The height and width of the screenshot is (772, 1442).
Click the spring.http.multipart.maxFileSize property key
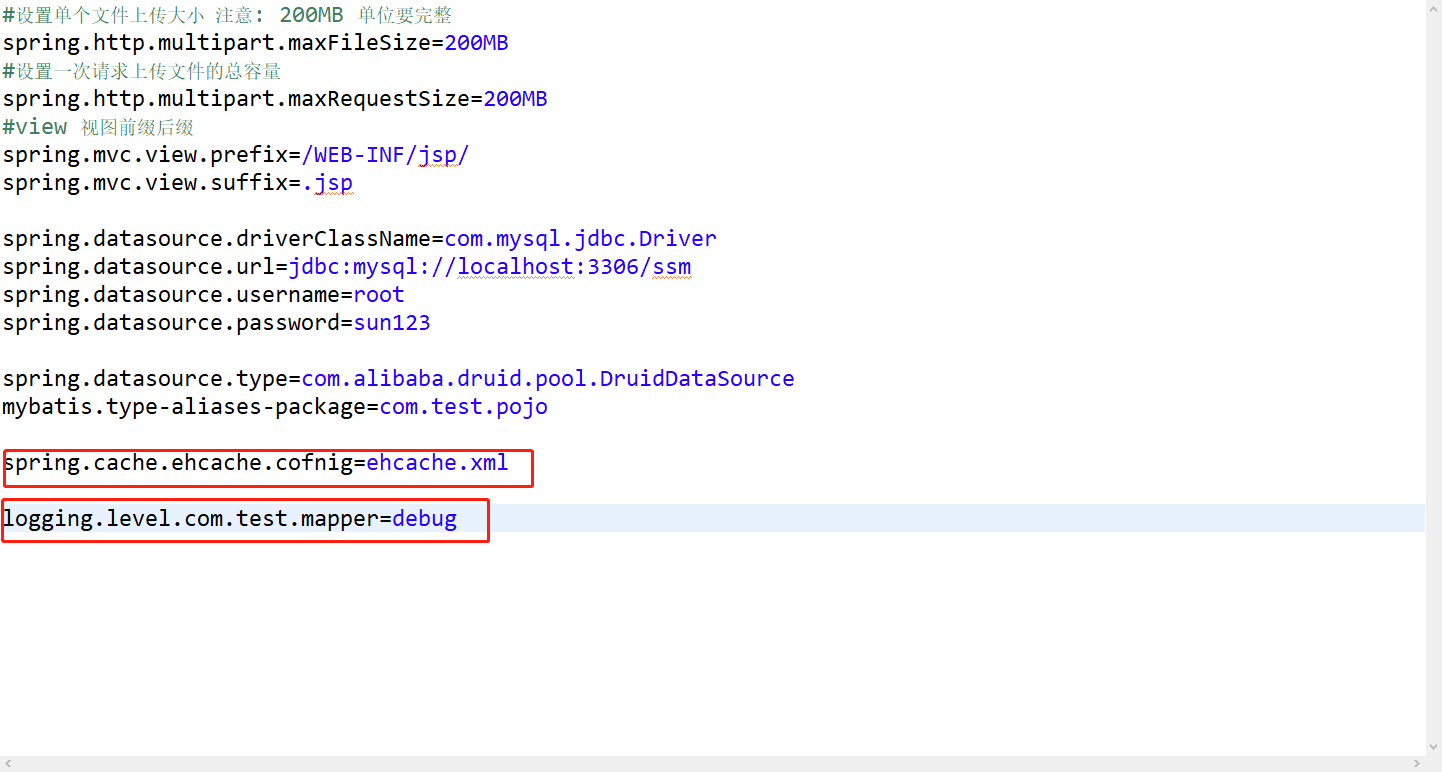217,43
